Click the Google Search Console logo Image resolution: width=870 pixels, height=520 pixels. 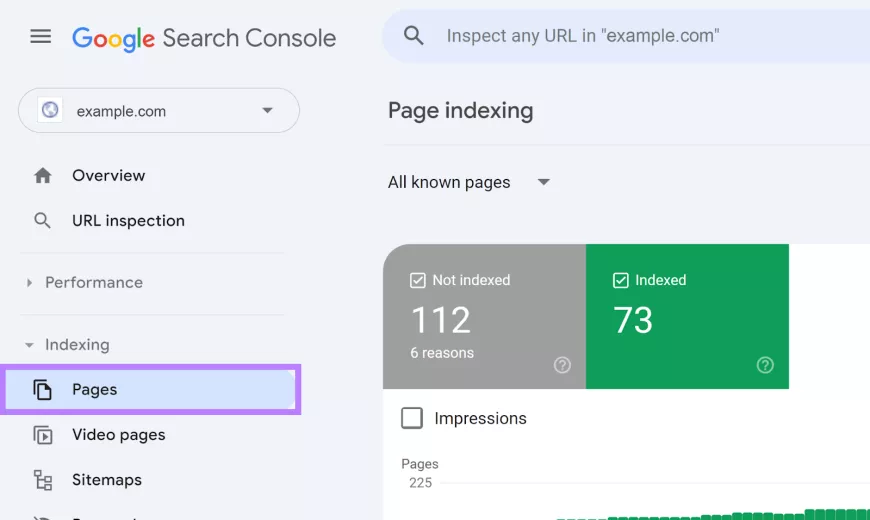(x=204, y=38)
